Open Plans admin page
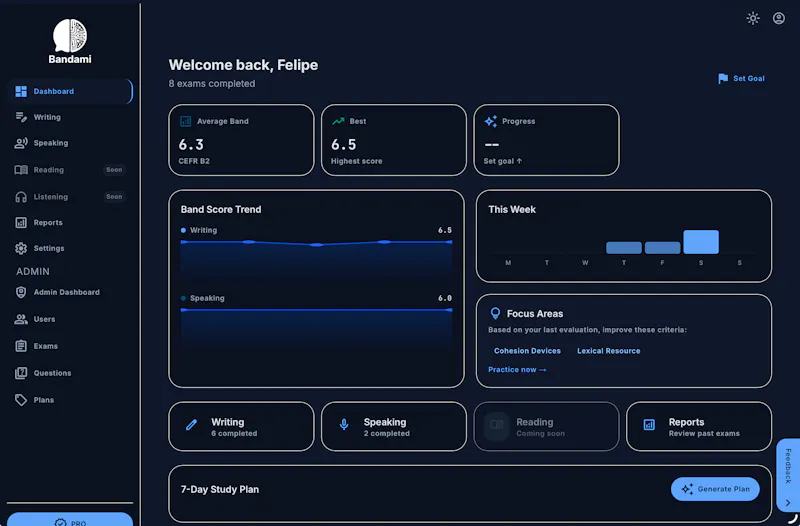 coord(70,400)
